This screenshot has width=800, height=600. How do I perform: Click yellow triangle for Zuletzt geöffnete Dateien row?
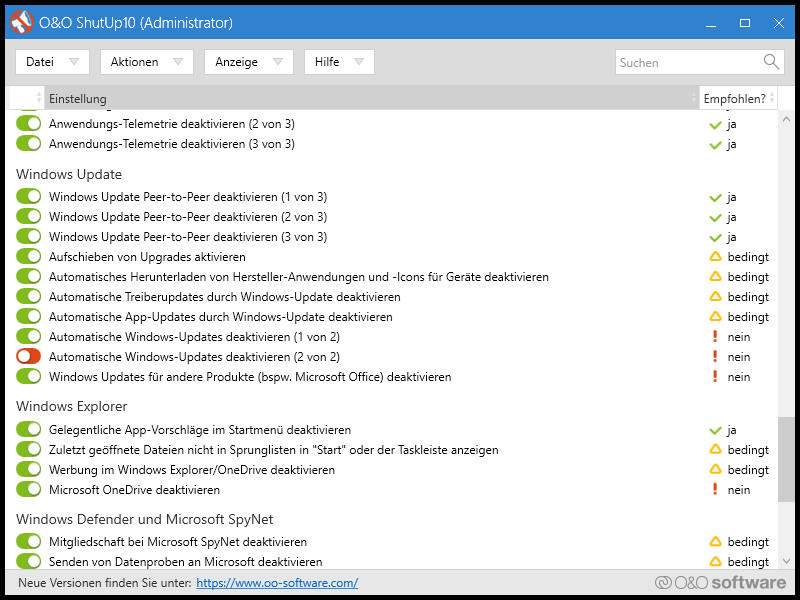point(715,449)
